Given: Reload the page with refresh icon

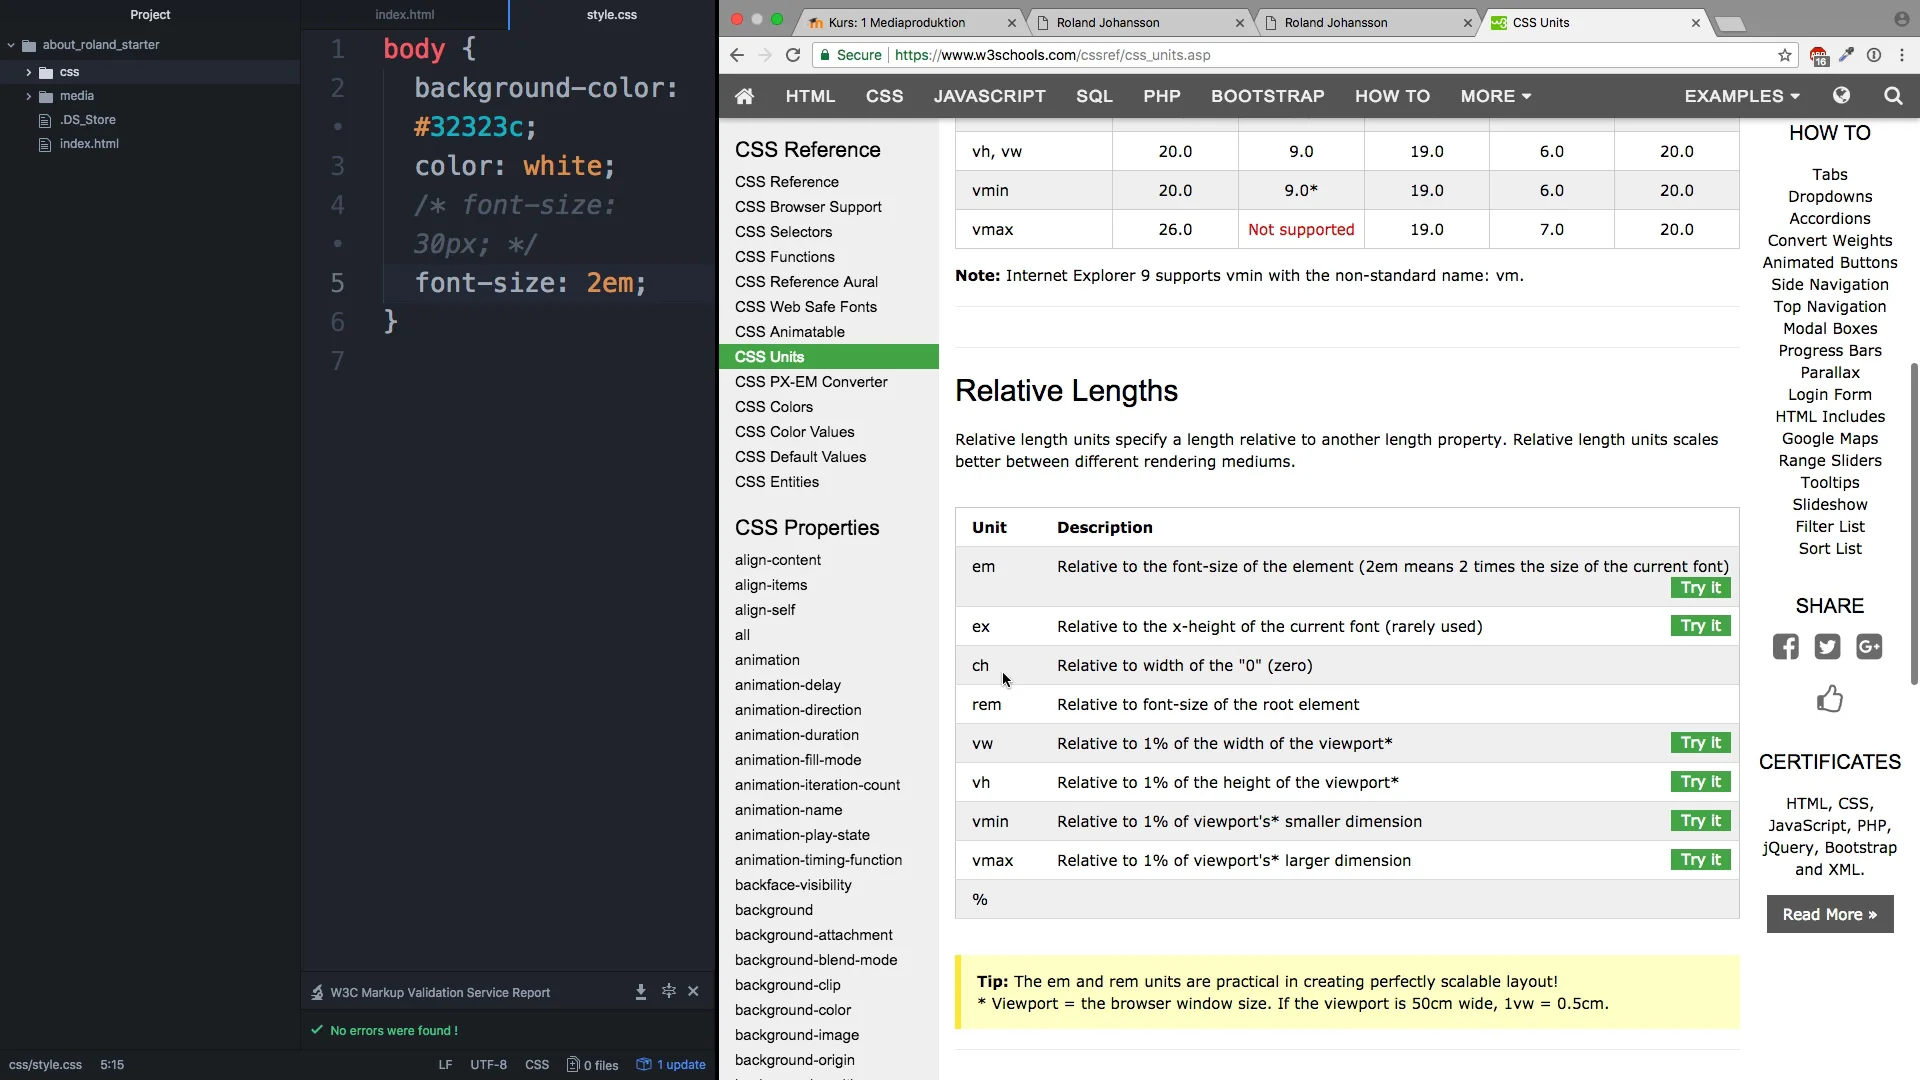Looking at the screenshot, I should click(x=793, y=55).
